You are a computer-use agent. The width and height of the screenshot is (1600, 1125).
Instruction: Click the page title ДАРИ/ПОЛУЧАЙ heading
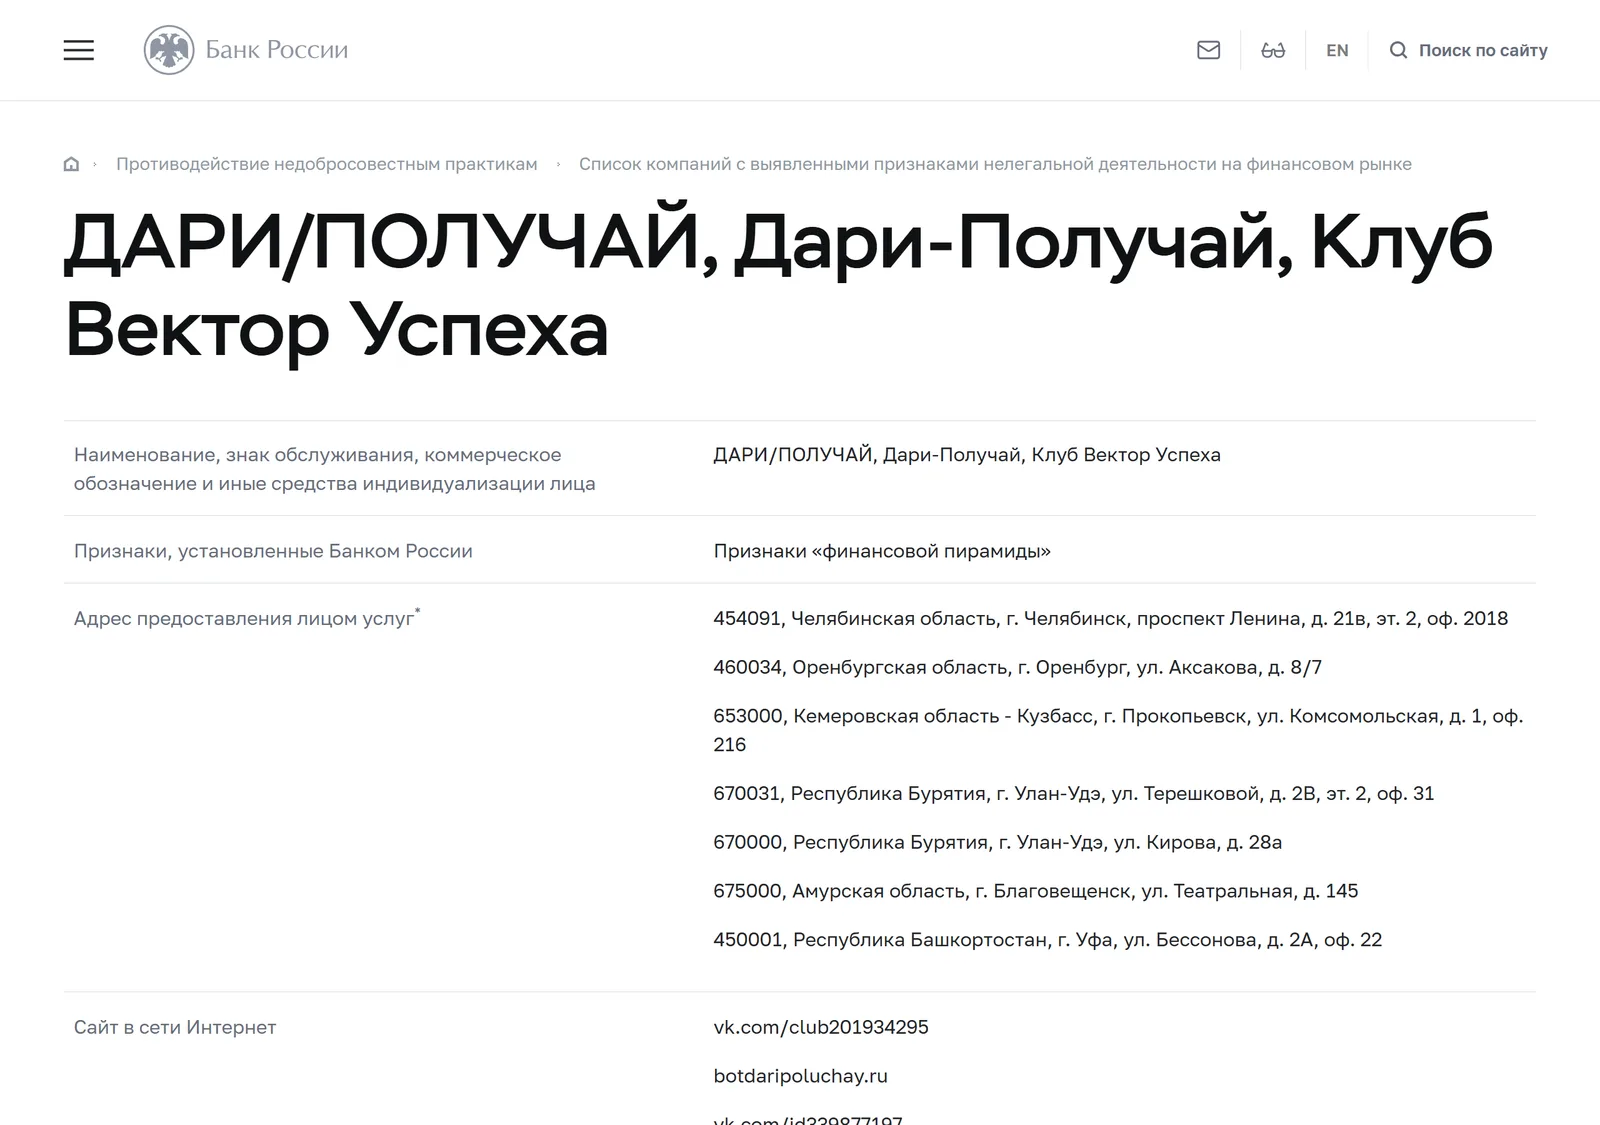click(778, 285)
